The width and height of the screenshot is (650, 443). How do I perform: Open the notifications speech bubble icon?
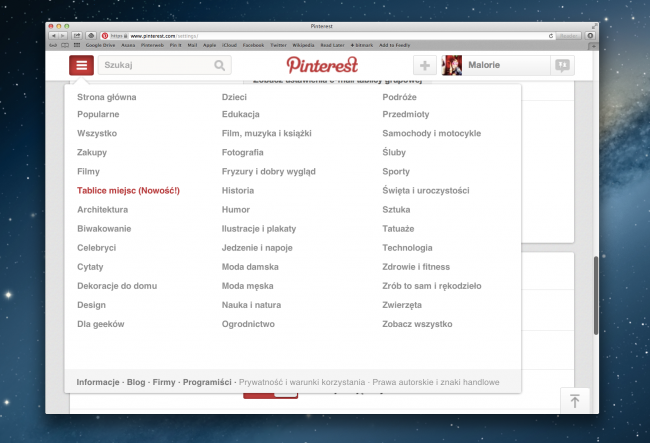pyautogui.click(x=563, y=65)
